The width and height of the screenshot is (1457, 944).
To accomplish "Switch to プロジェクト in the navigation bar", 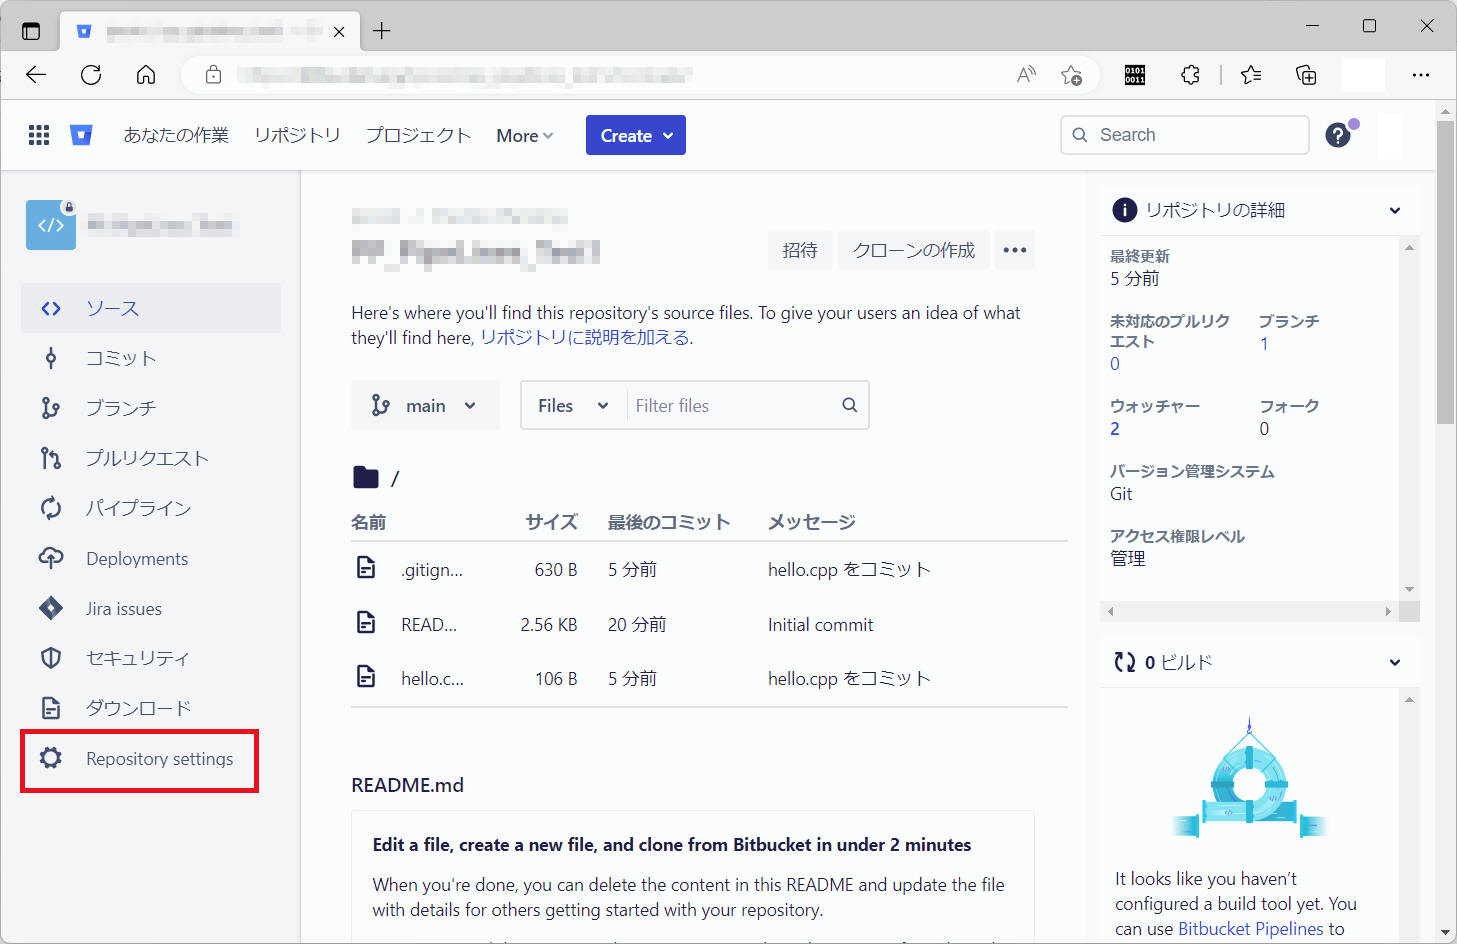I will click(418, 134).
